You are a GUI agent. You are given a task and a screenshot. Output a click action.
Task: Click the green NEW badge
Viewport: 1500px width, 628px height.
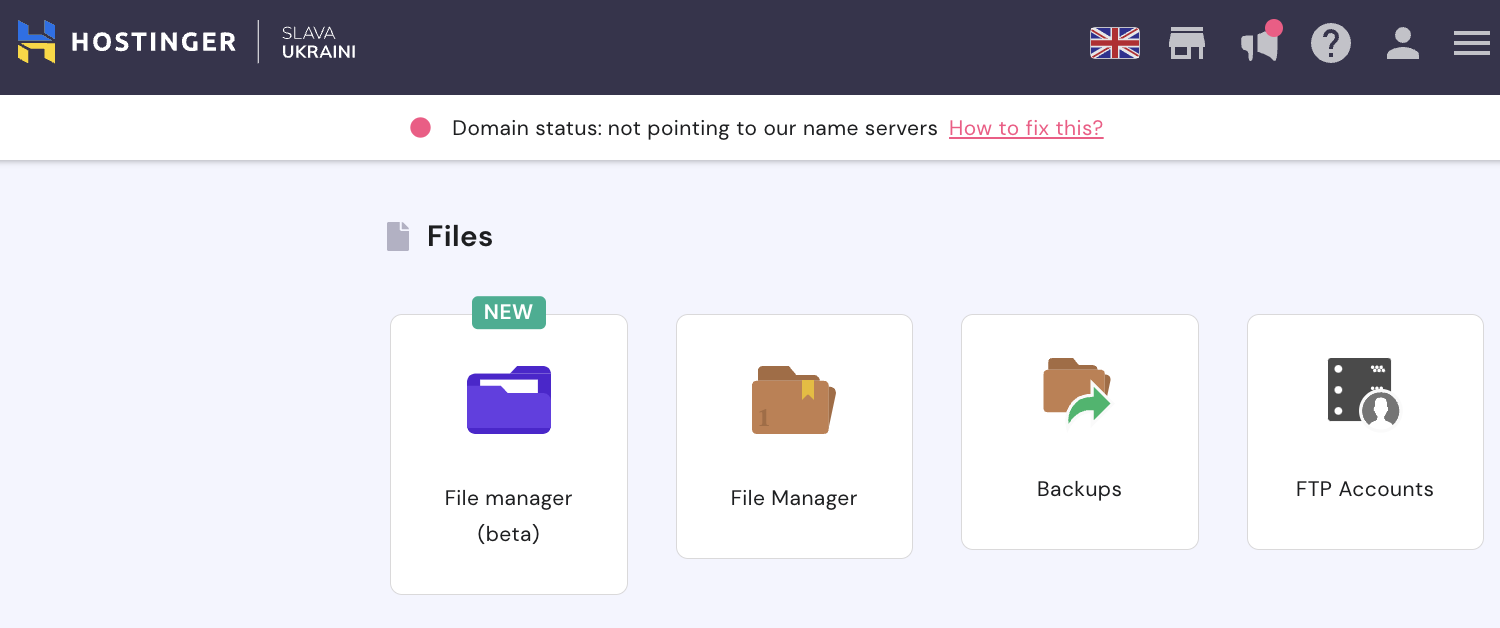coord(508,312)
